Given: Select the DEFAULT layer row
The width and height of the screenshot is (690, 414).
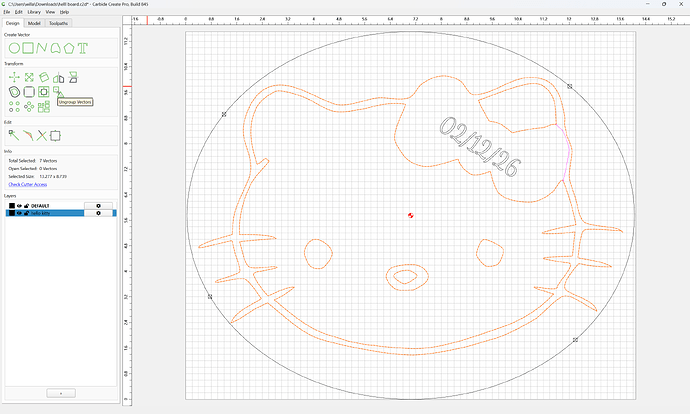Looking at the screenshot, I should 61,206.
